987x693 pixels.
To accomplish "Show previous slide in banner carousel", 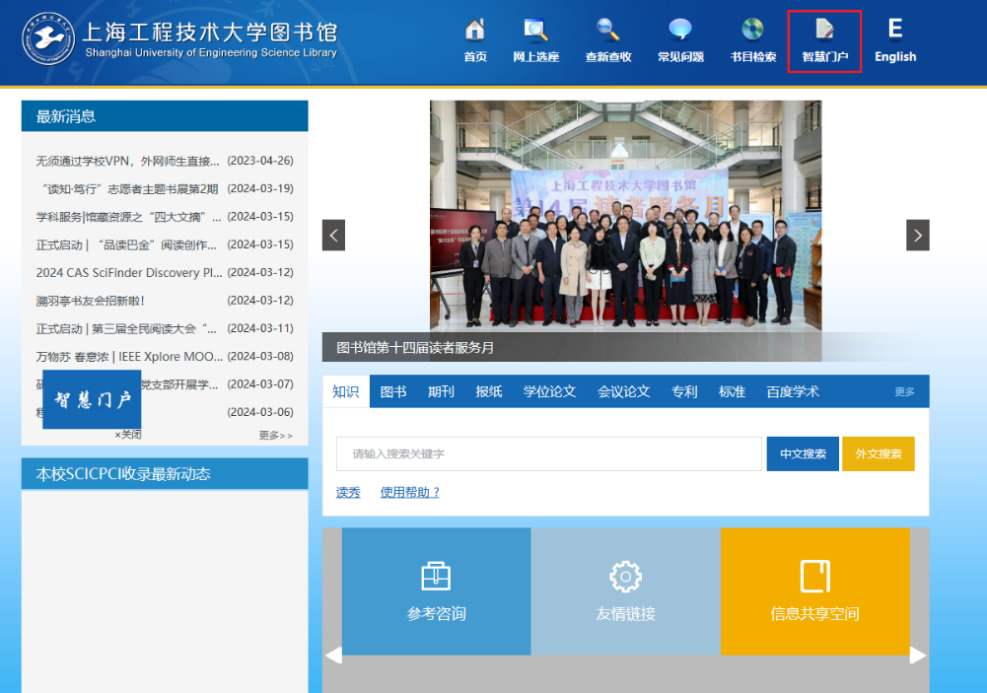I will click(334, 235).
